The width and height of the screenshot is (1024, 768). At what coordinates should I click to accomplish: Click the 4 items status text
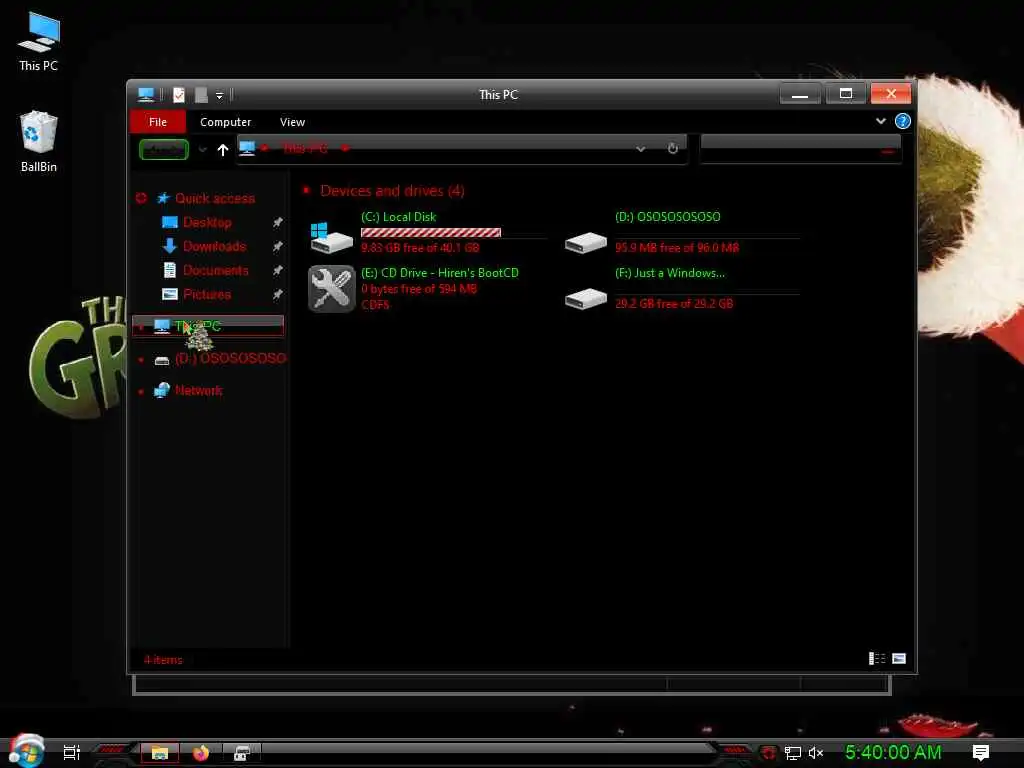click(x=163, y=660)
